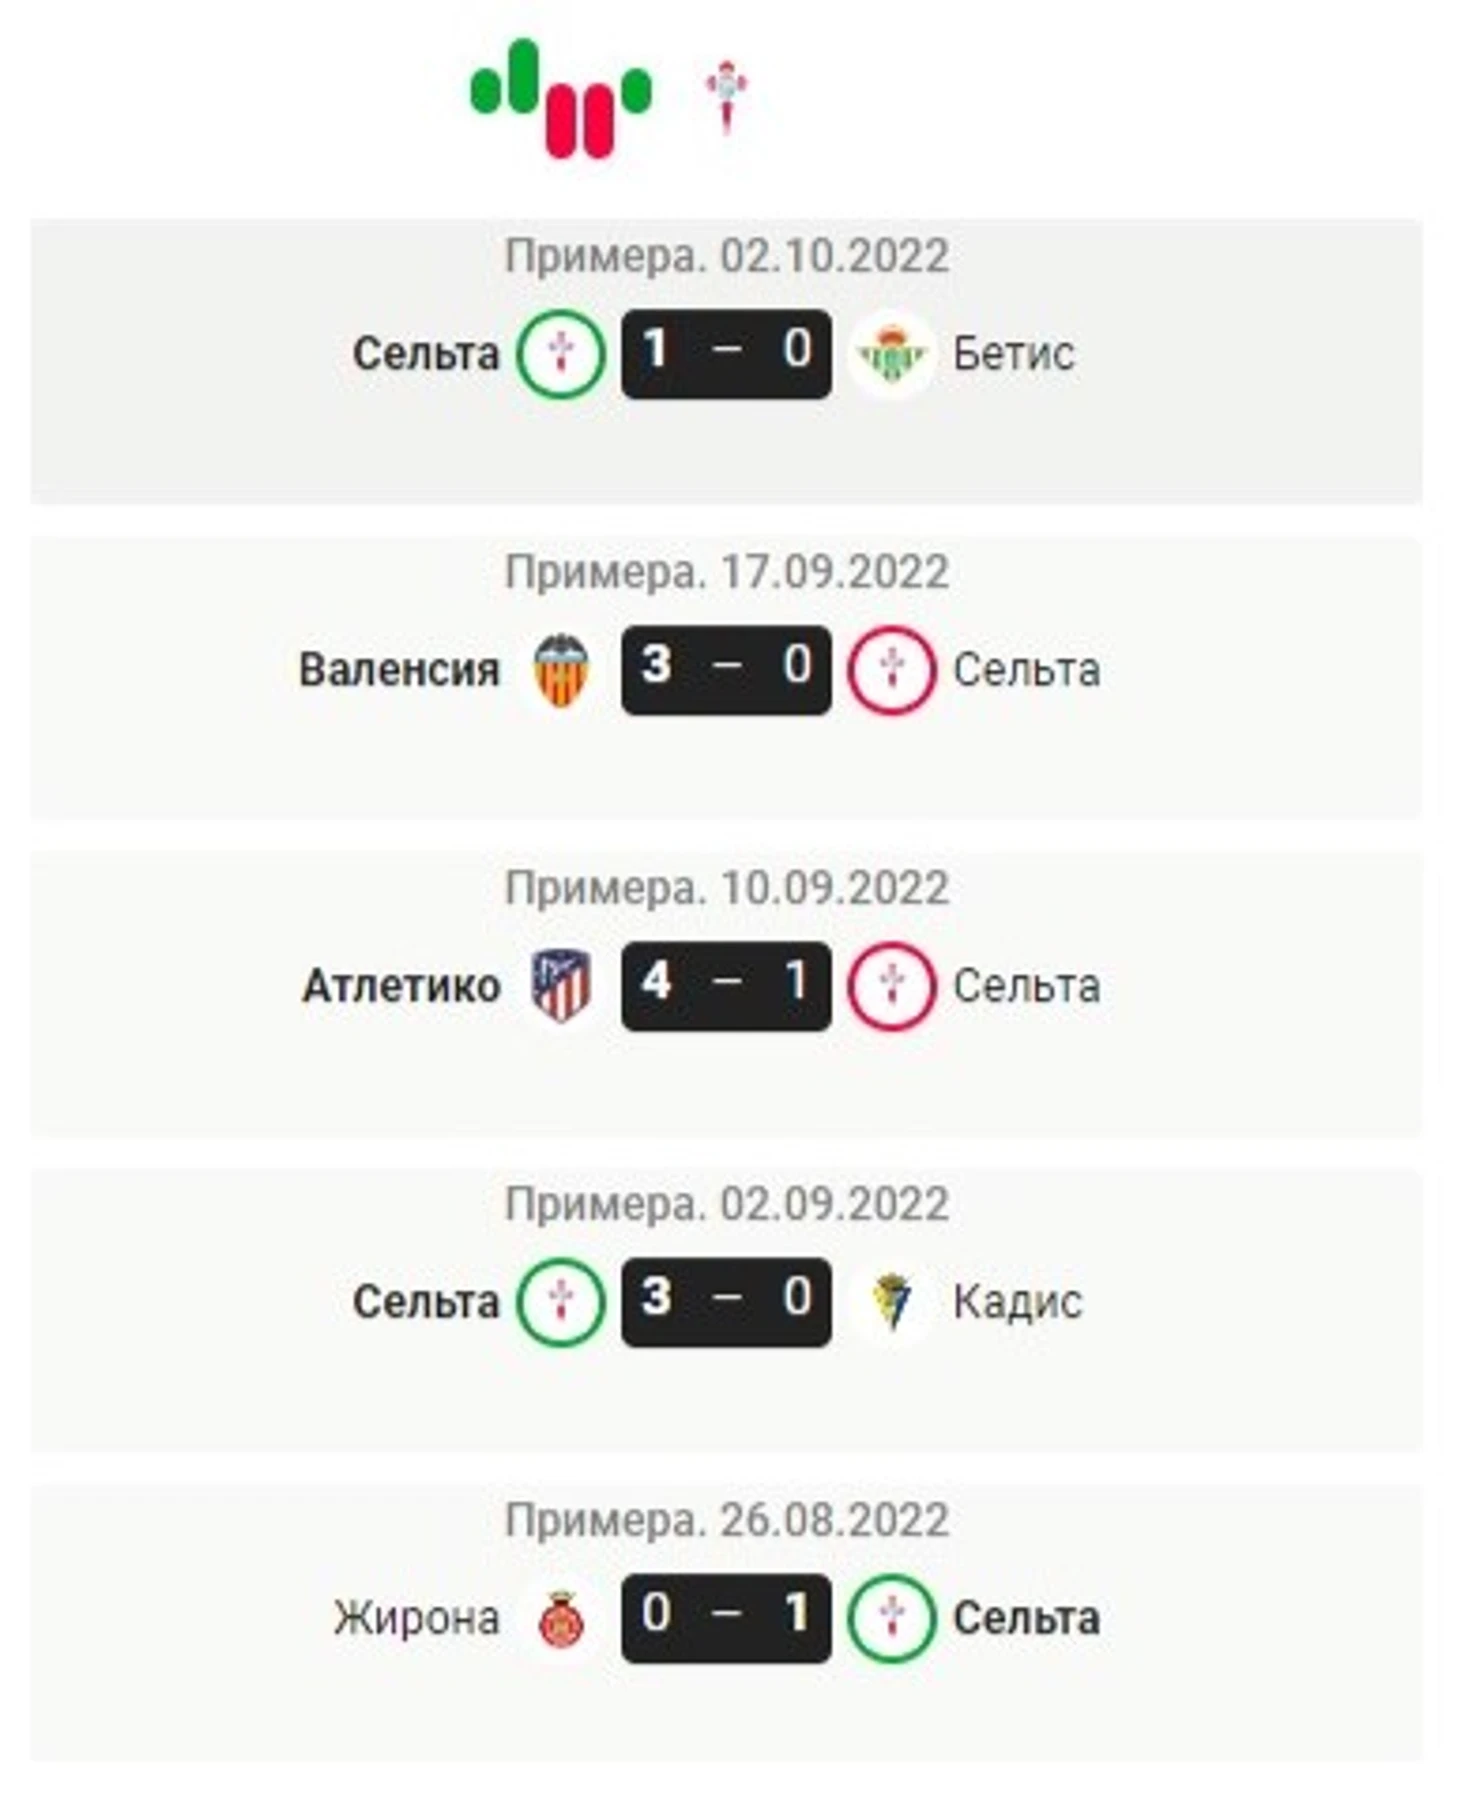
Task: Click the Celta crest at top header
Action: (725, 97)
